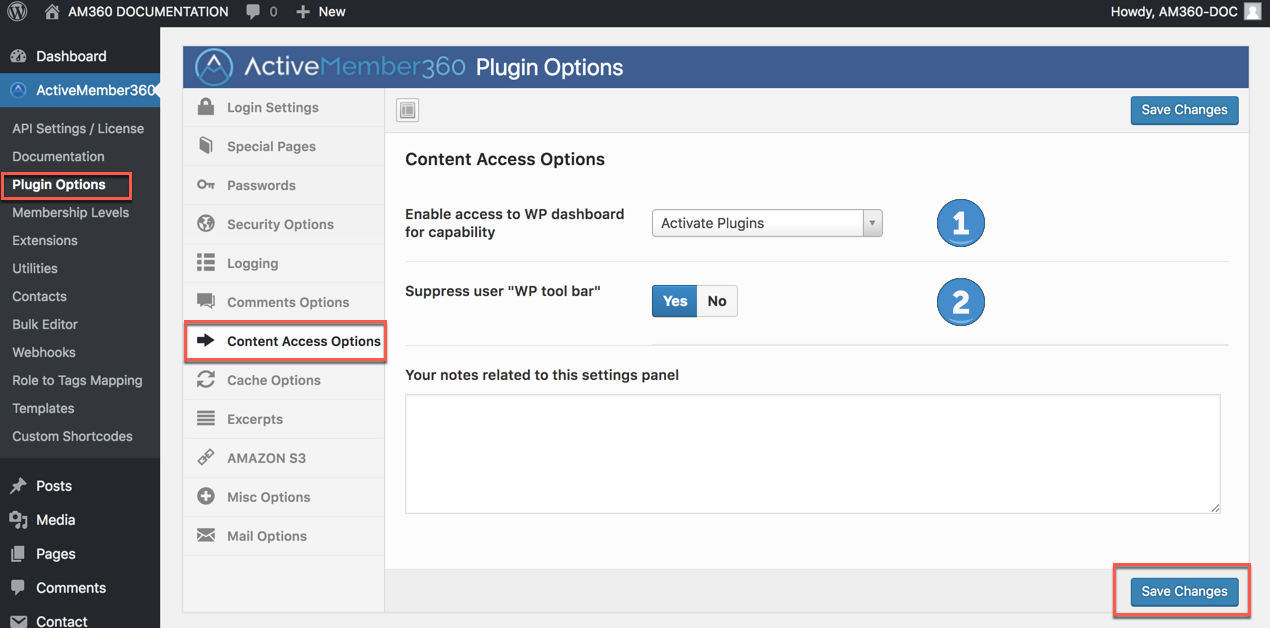The width and height of the screenshot is (1270, 628).
Task: Click the plus icon next to New
Action: point(303,12)
